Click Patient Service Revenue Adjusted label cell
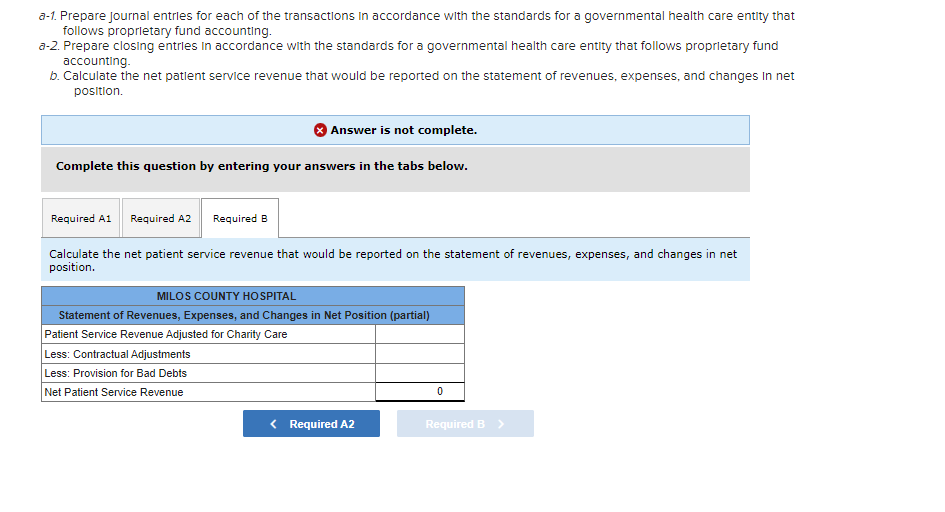This screenshot has height=512, width=945. (209, 334)
